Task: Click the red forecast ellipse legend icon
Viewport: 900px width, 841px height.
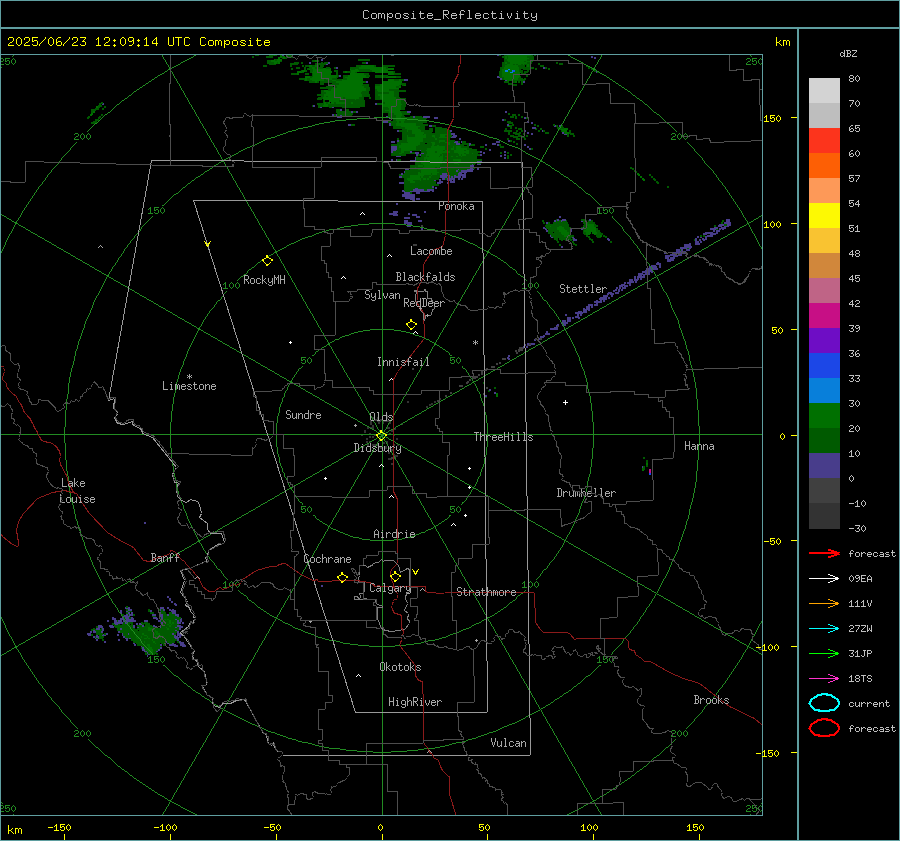Action: (824, 728)
